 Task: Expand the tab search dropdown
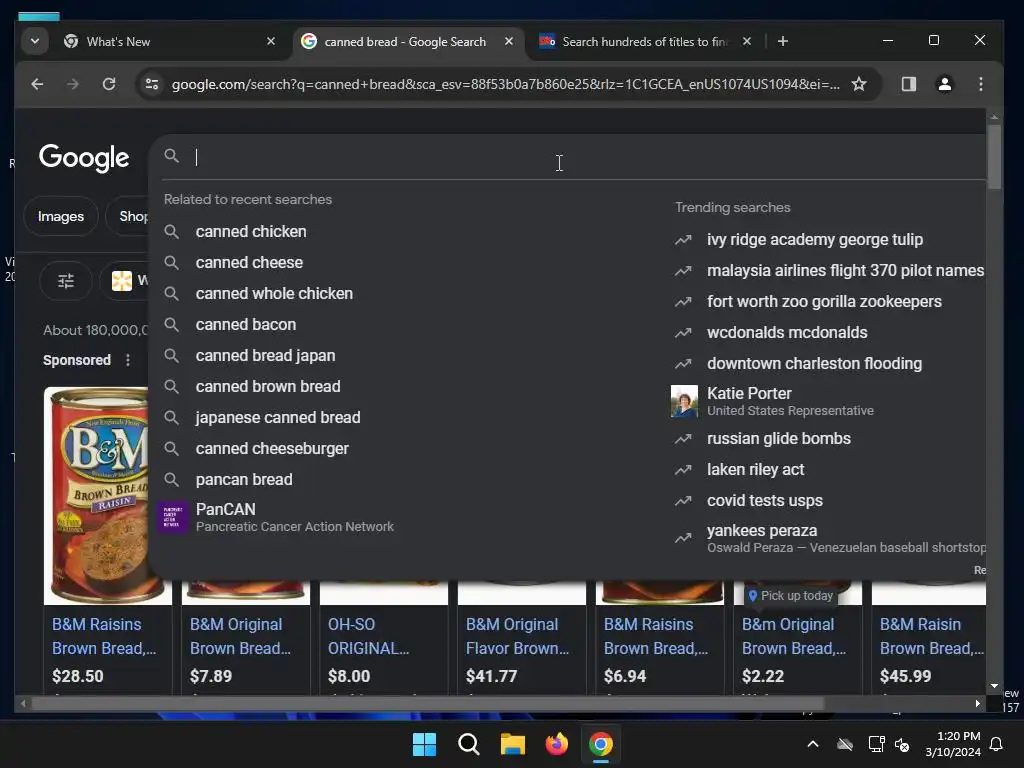35,41
